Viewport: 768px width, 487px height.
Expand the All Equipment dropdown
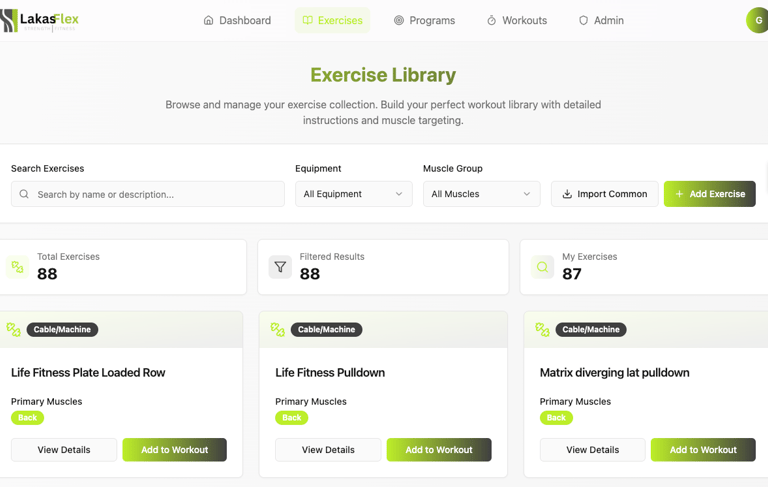pos(354,194)
